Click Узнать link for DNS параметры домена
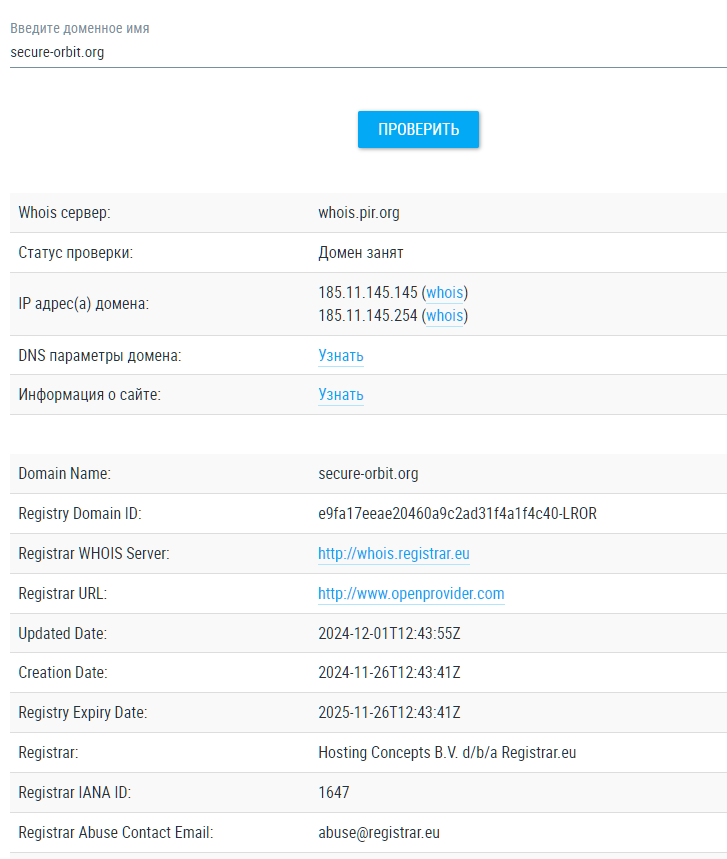 click(x=341, y=356)
